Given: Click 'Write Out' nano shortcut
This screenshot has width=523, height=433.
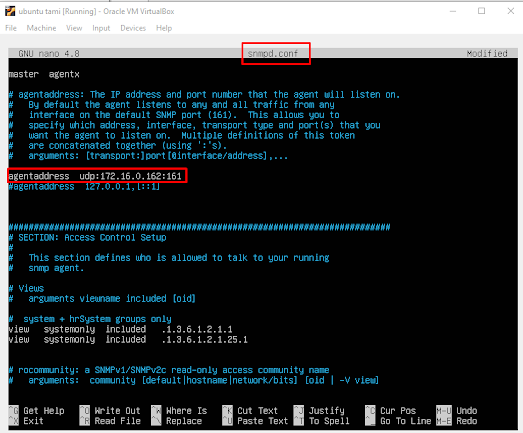Looking at the screenshot, I should [110, 410].
